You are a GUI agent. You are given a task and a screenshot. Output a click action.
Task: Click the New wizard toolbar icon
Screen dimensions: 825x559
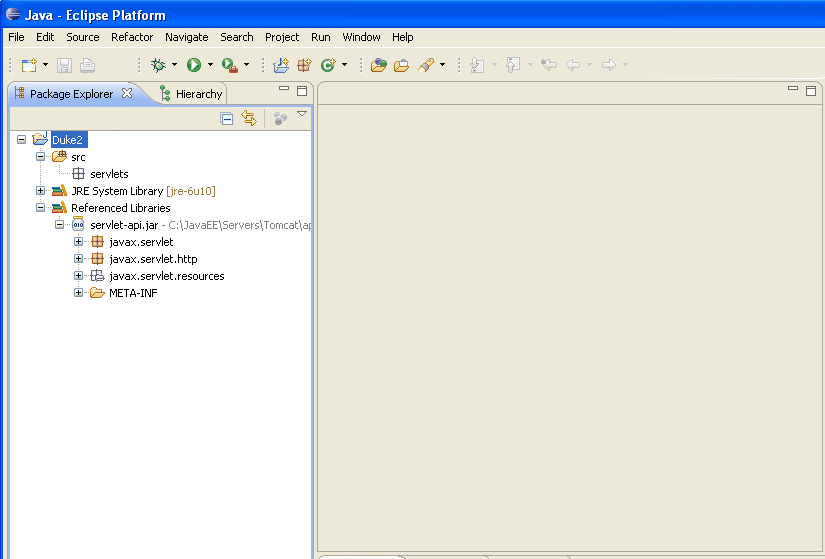tap(29, 65)
